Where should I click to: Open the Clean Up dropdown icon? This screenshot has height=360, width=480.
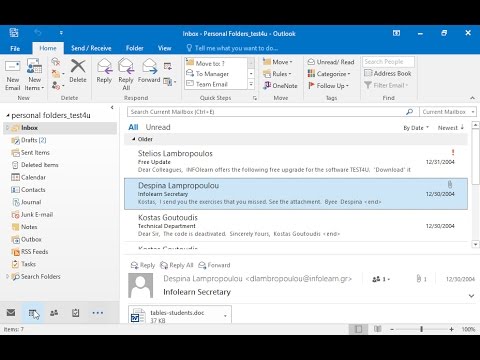coord(57,74)
